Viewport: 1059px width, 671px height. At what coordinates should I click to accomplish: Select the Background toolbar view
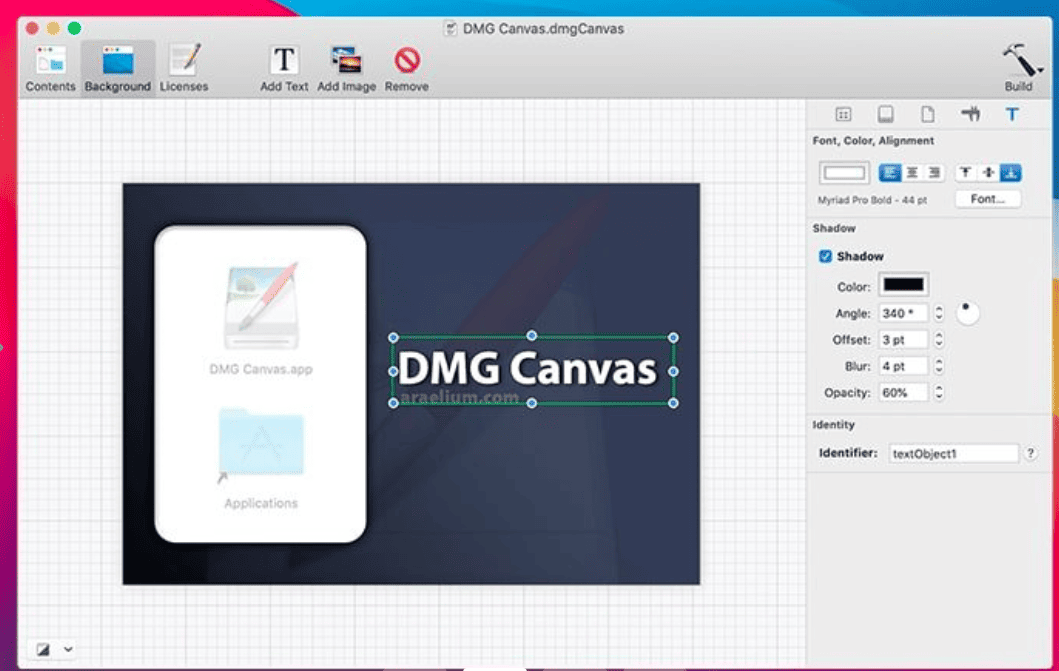coord(118,68)
